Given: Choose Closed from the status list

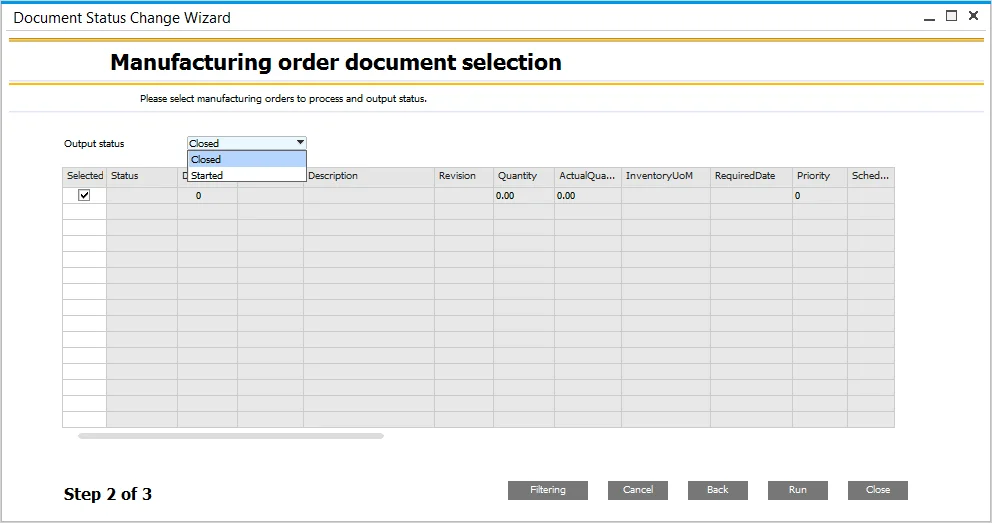Looking at the screenshot, I should tap(246, 159).
